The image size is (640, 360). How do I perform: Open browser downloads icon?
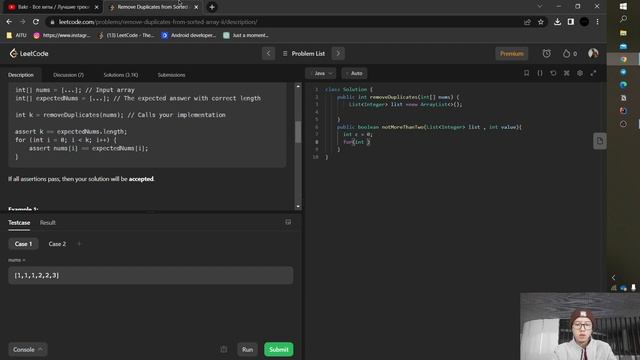pos(557,22)
